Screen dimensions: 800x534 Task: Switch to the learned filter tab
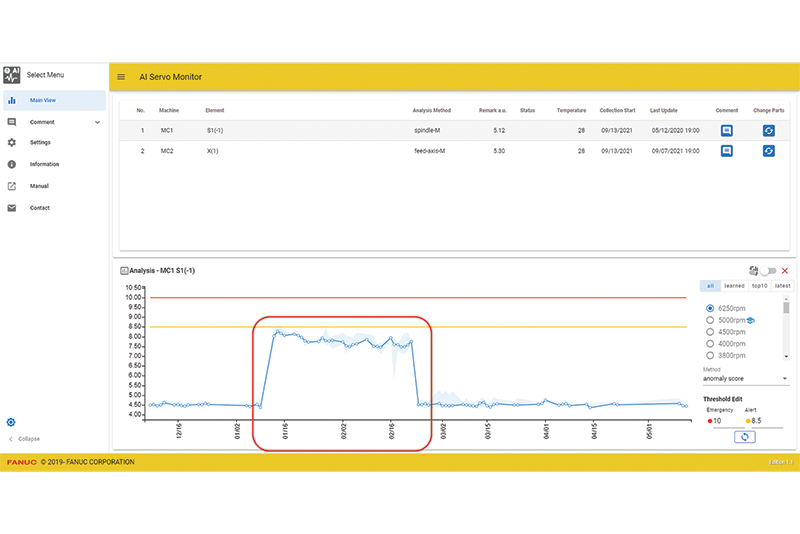tap(734, 286)
